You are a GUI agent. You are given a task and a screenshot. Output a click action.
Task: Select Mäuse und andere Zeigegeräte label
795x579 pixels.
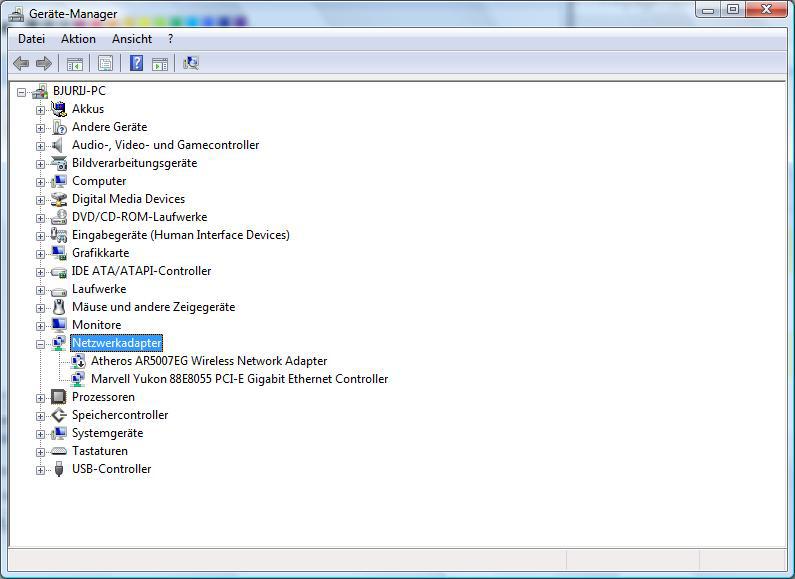(154, 307)
